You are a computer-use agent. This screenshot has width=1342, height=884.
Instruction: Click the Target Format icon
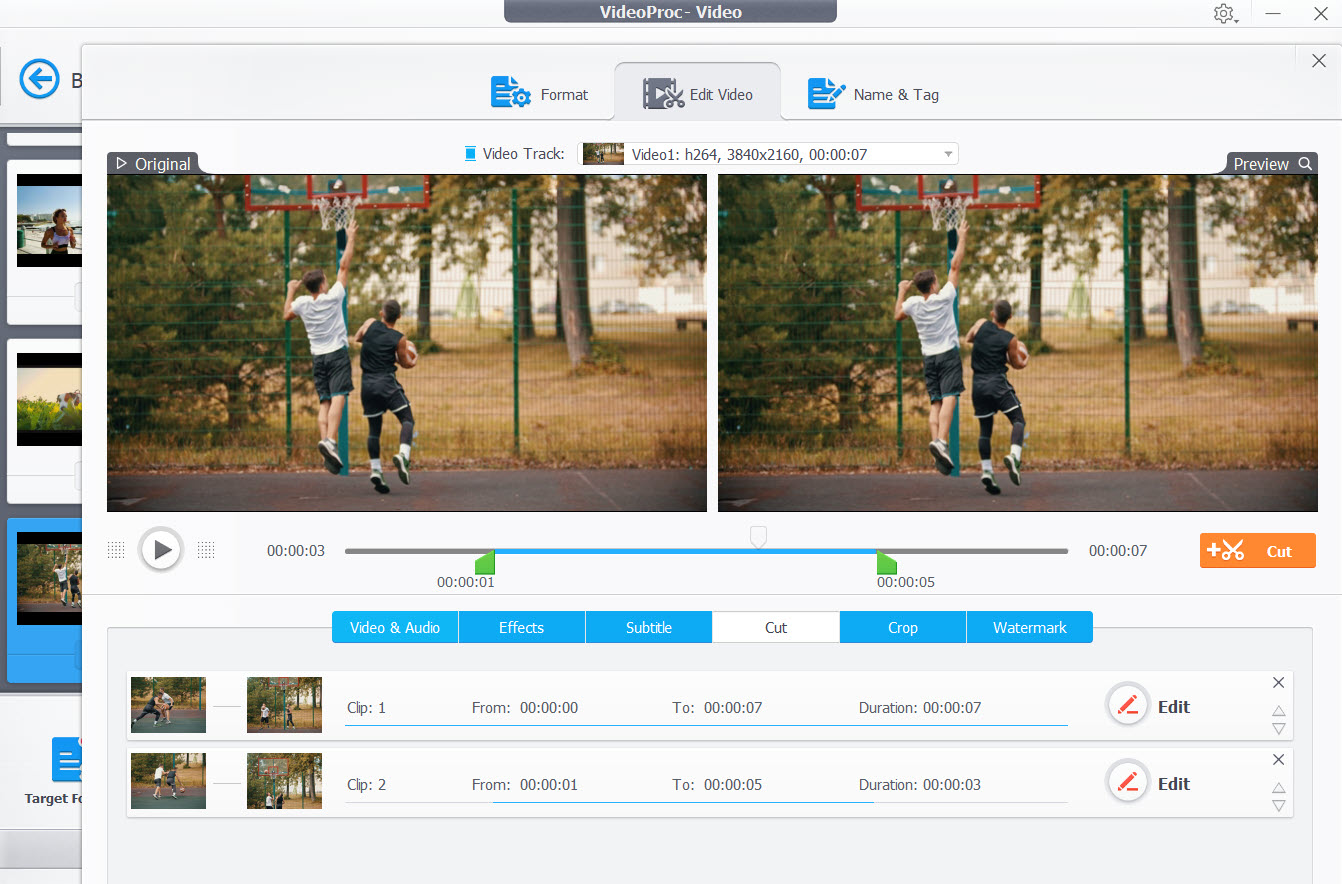68,760
